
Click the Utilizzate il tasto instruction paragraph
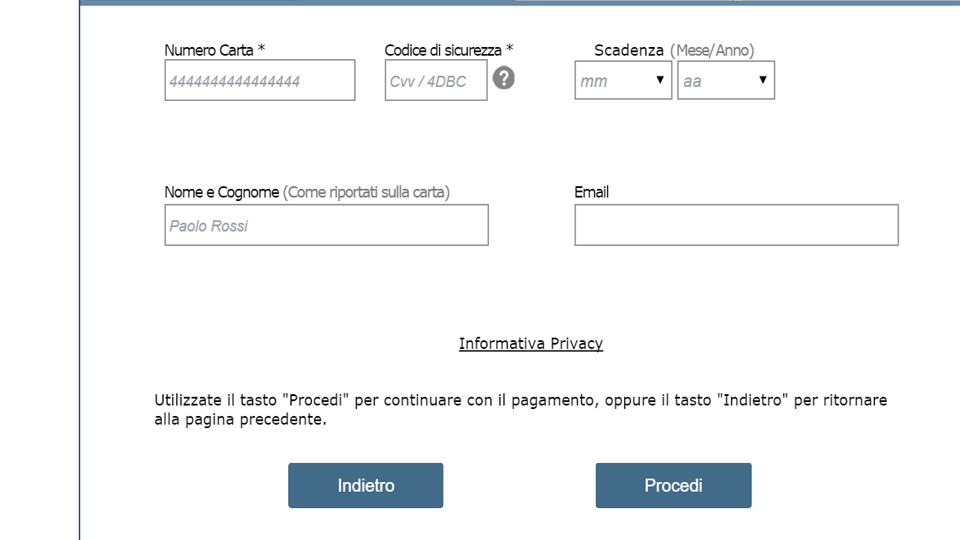[520, 410]
